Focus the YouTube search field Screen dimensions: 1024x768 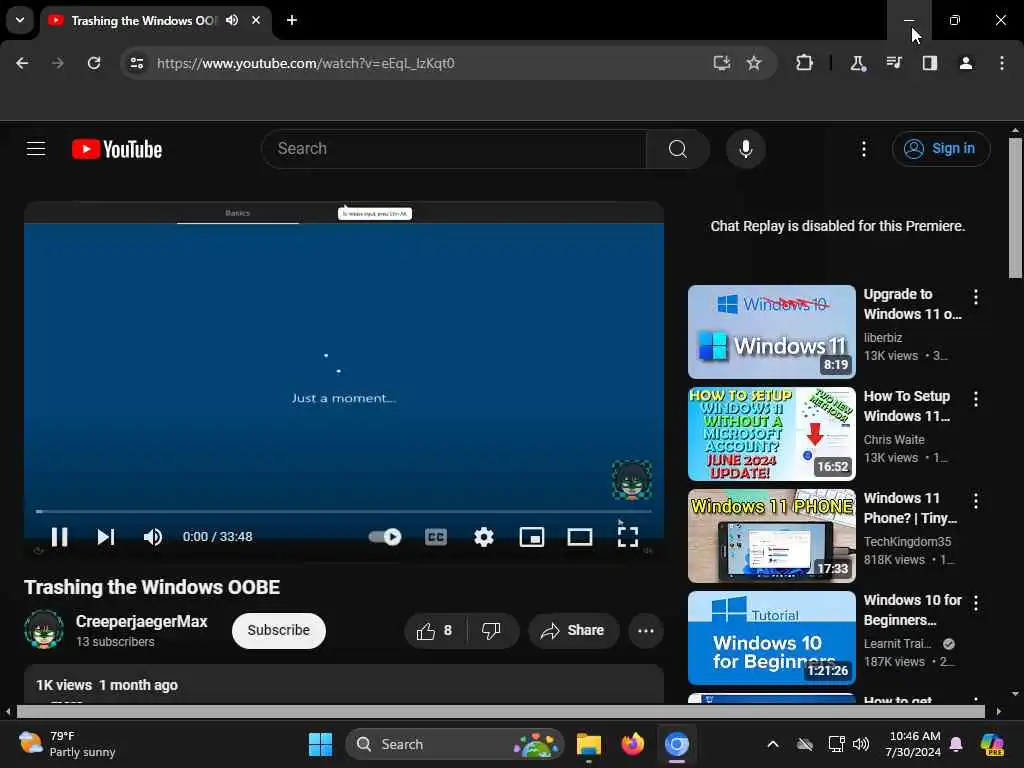coord(454,149)
